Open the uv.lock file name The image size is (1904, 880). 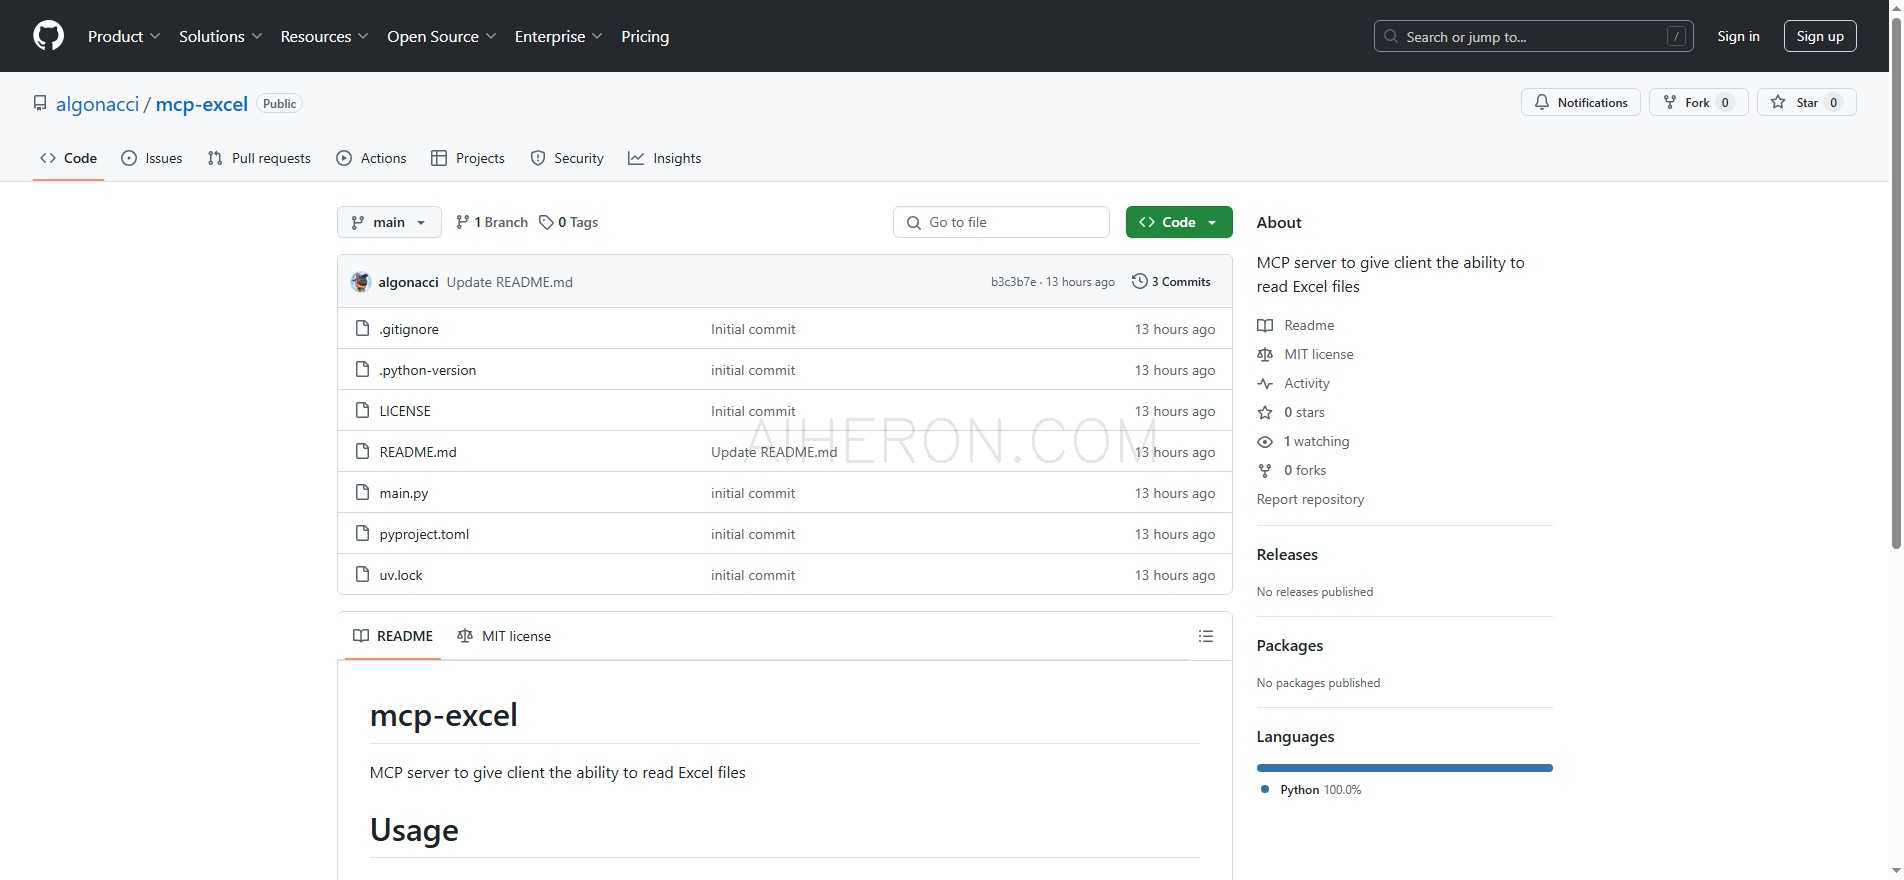[x=400, y=575]
